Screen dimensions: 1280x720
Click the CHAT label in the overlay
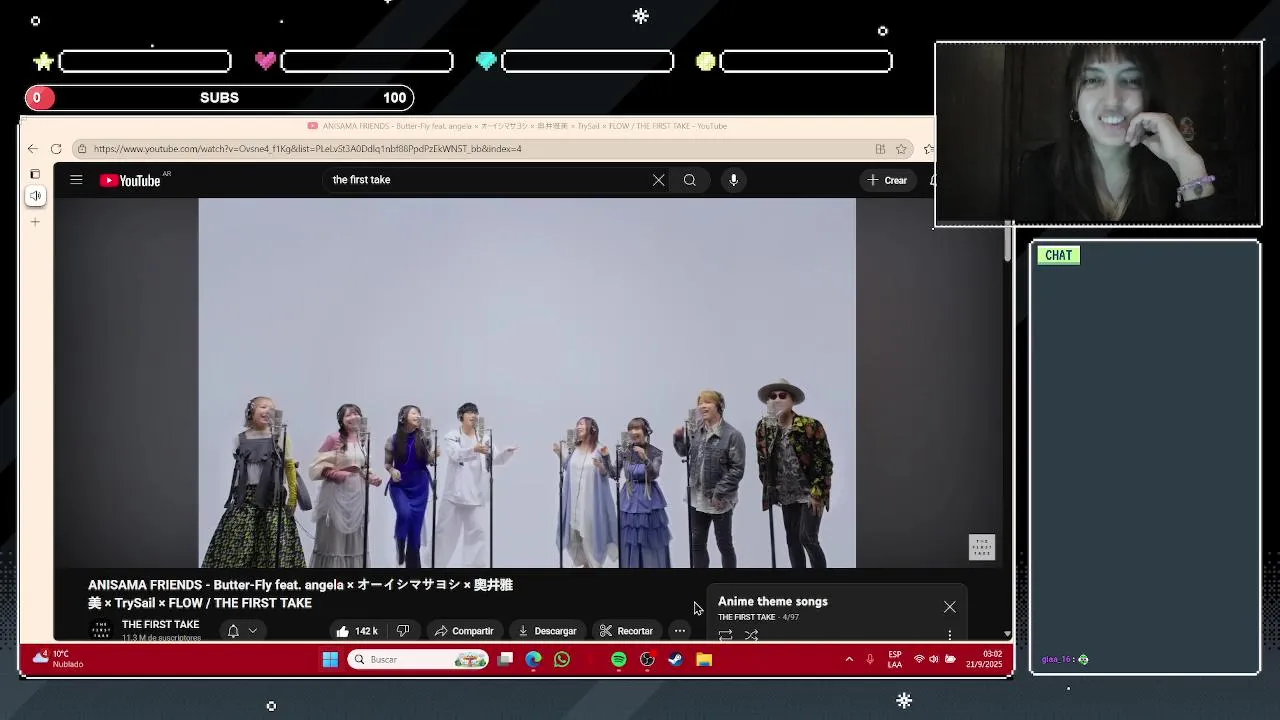coord(1058,255)
